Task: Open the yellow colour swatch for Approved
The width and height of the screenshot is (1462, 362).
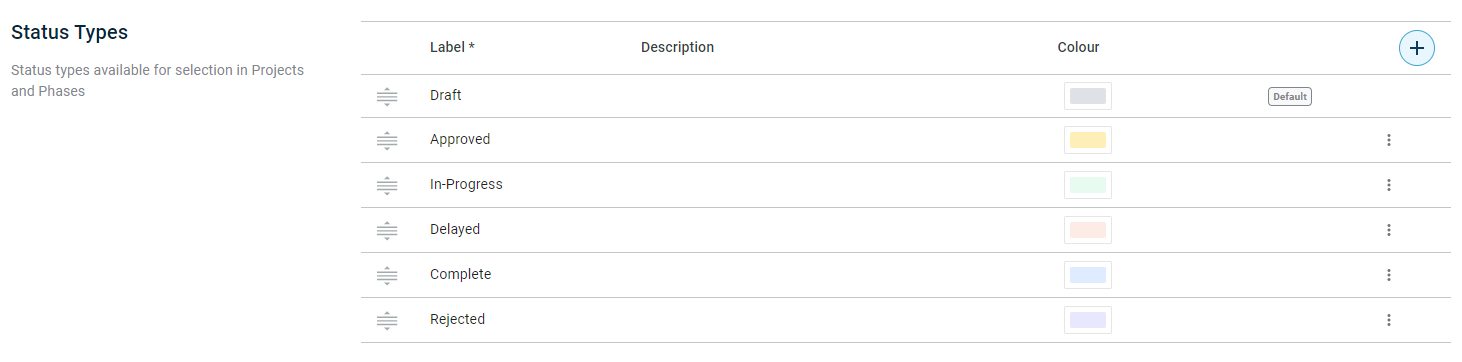Action: (1088, 140)
